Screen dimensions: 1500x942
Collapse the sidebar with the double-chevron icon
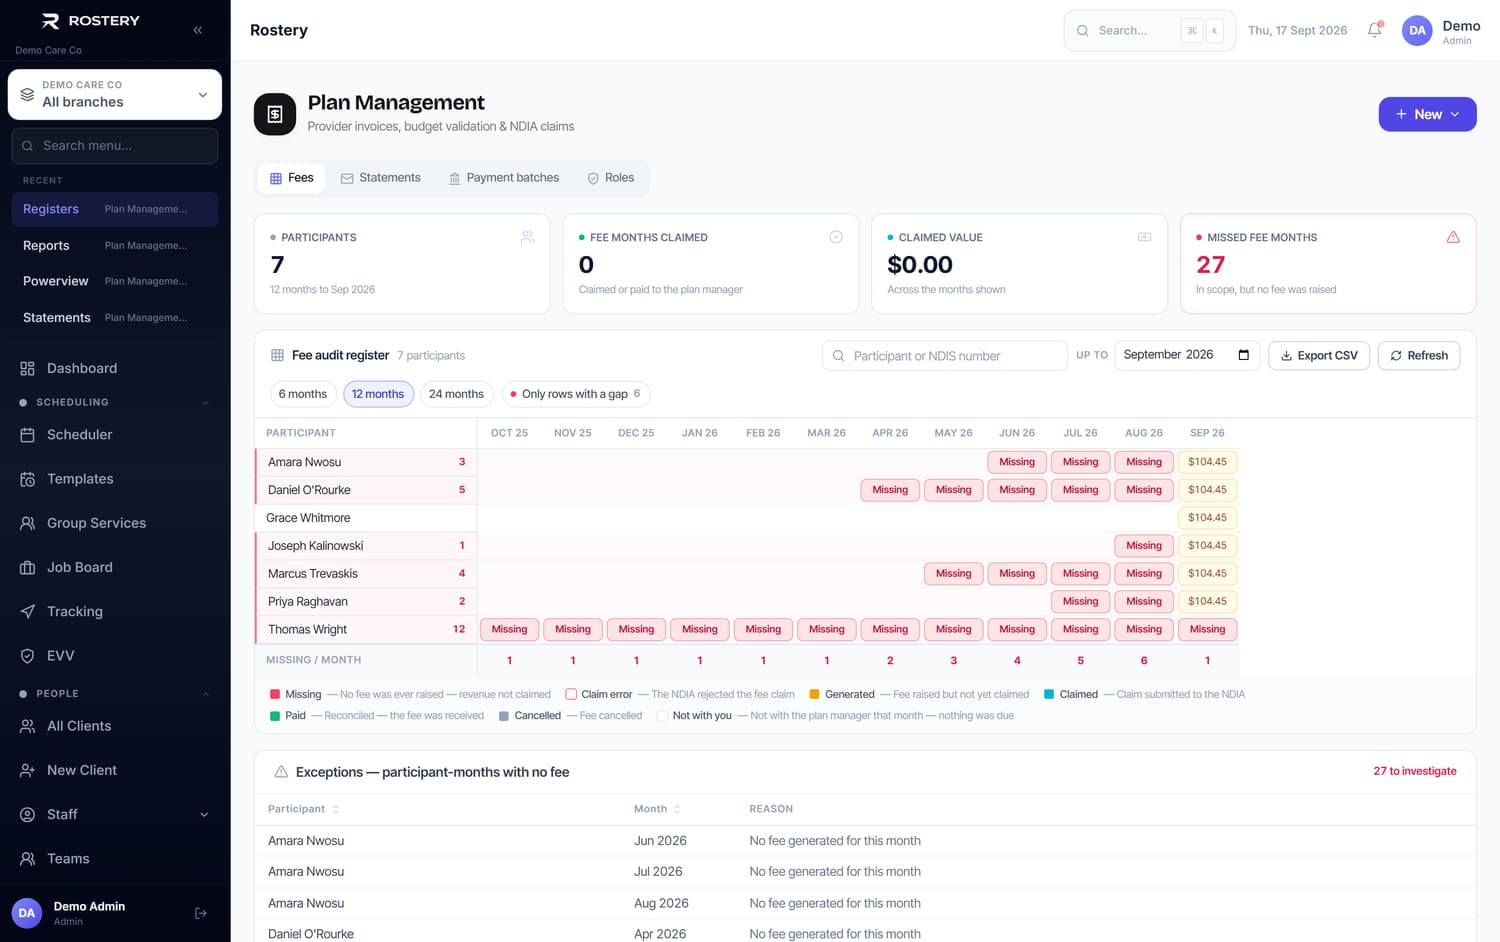(198, 30)
